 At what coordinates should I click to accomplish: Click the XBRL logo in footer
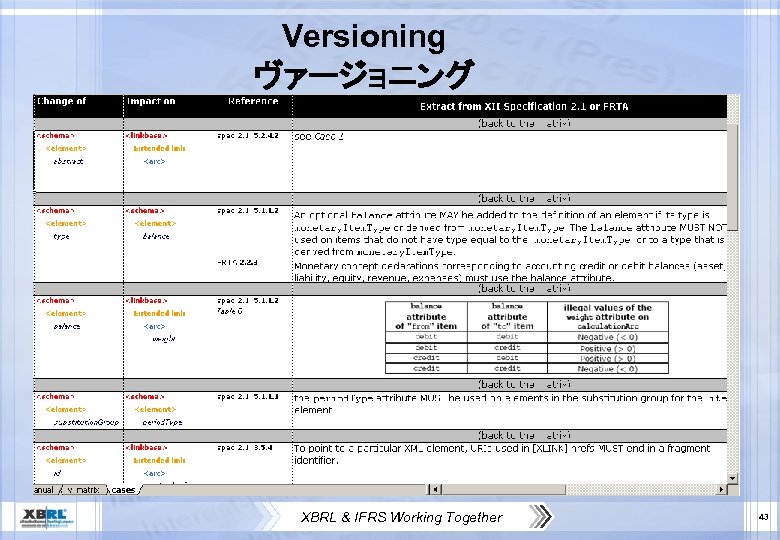coord(46,517)
